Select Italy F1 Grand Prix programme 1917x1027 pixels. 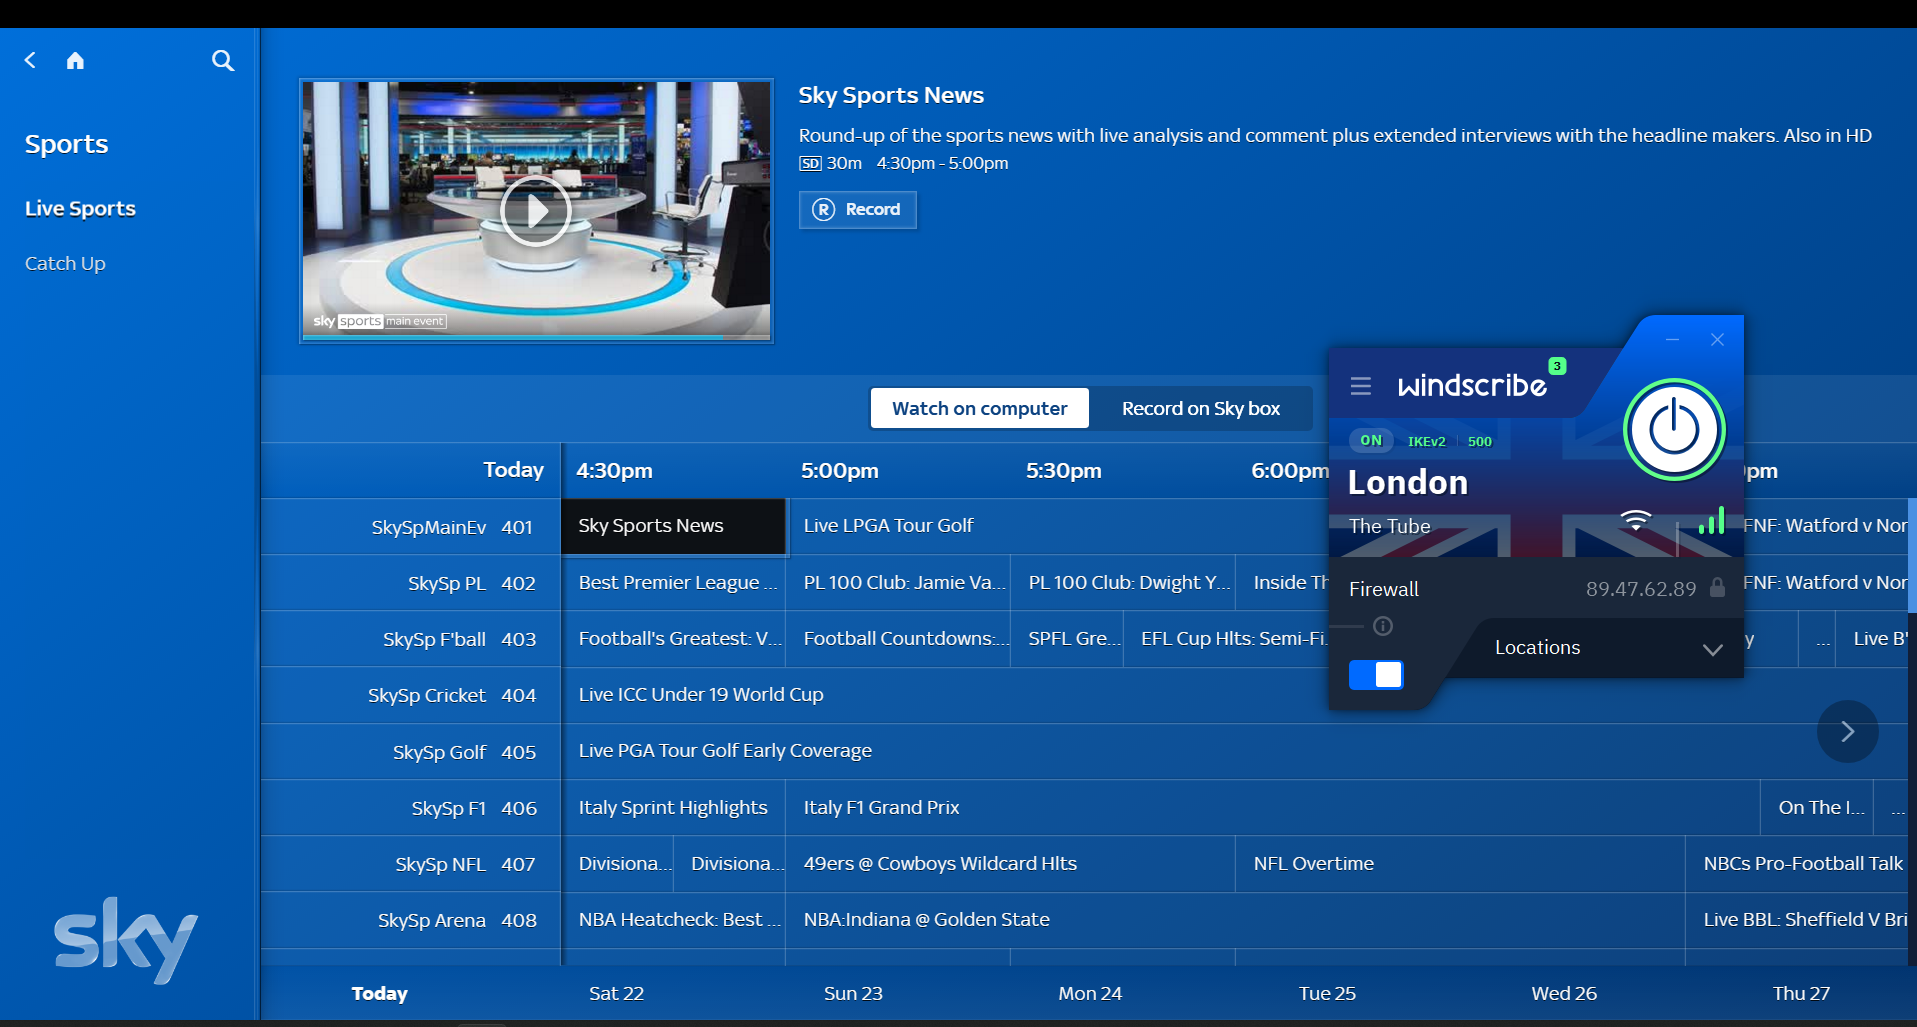tap(1273, 808)
